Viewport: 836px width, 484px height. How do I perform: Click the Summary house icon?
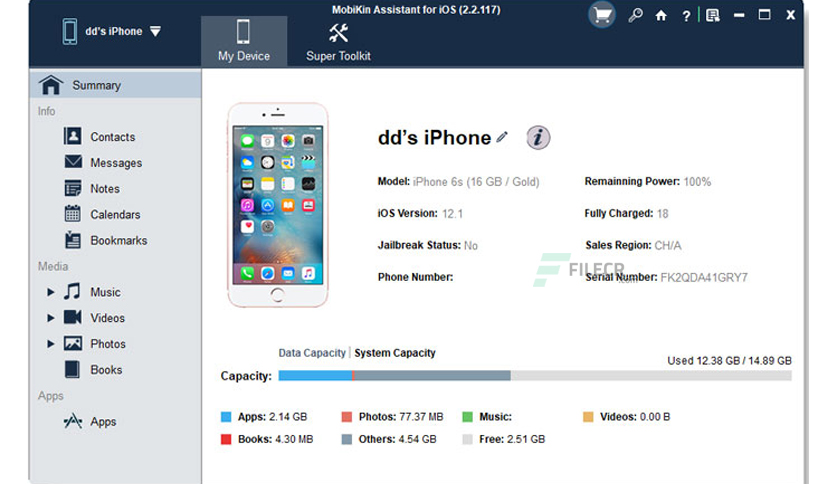coord(51,85)
